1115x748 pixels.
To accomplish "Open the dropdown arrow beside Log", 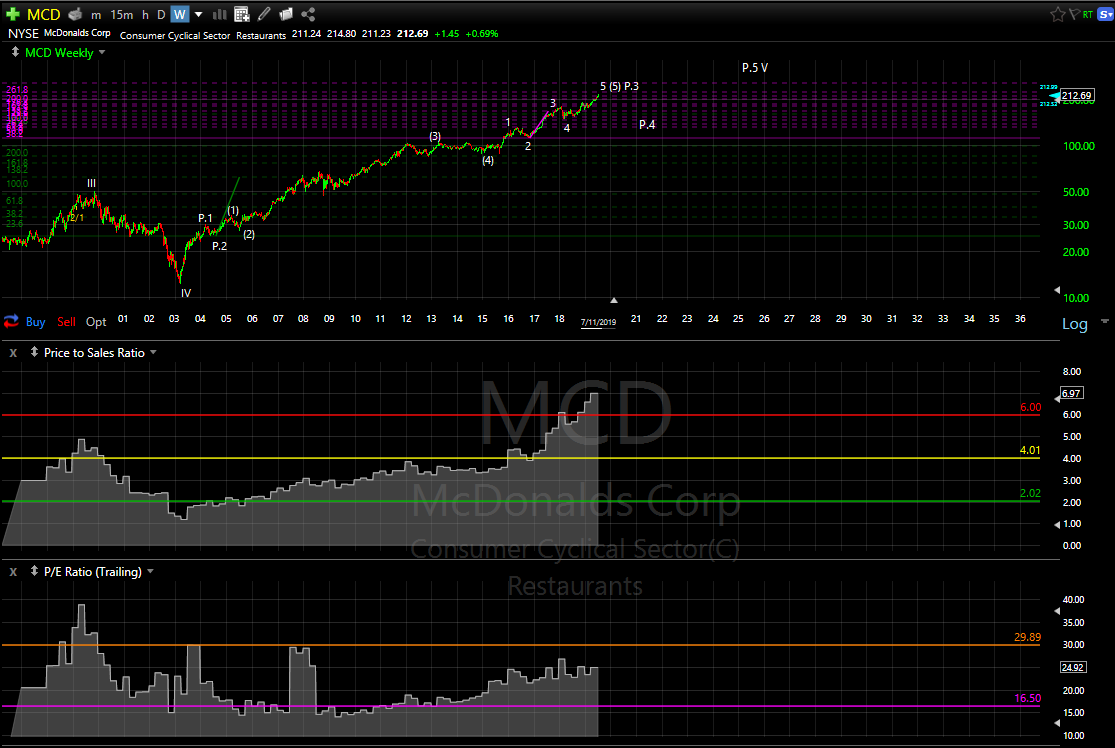I will (1104, 321).
